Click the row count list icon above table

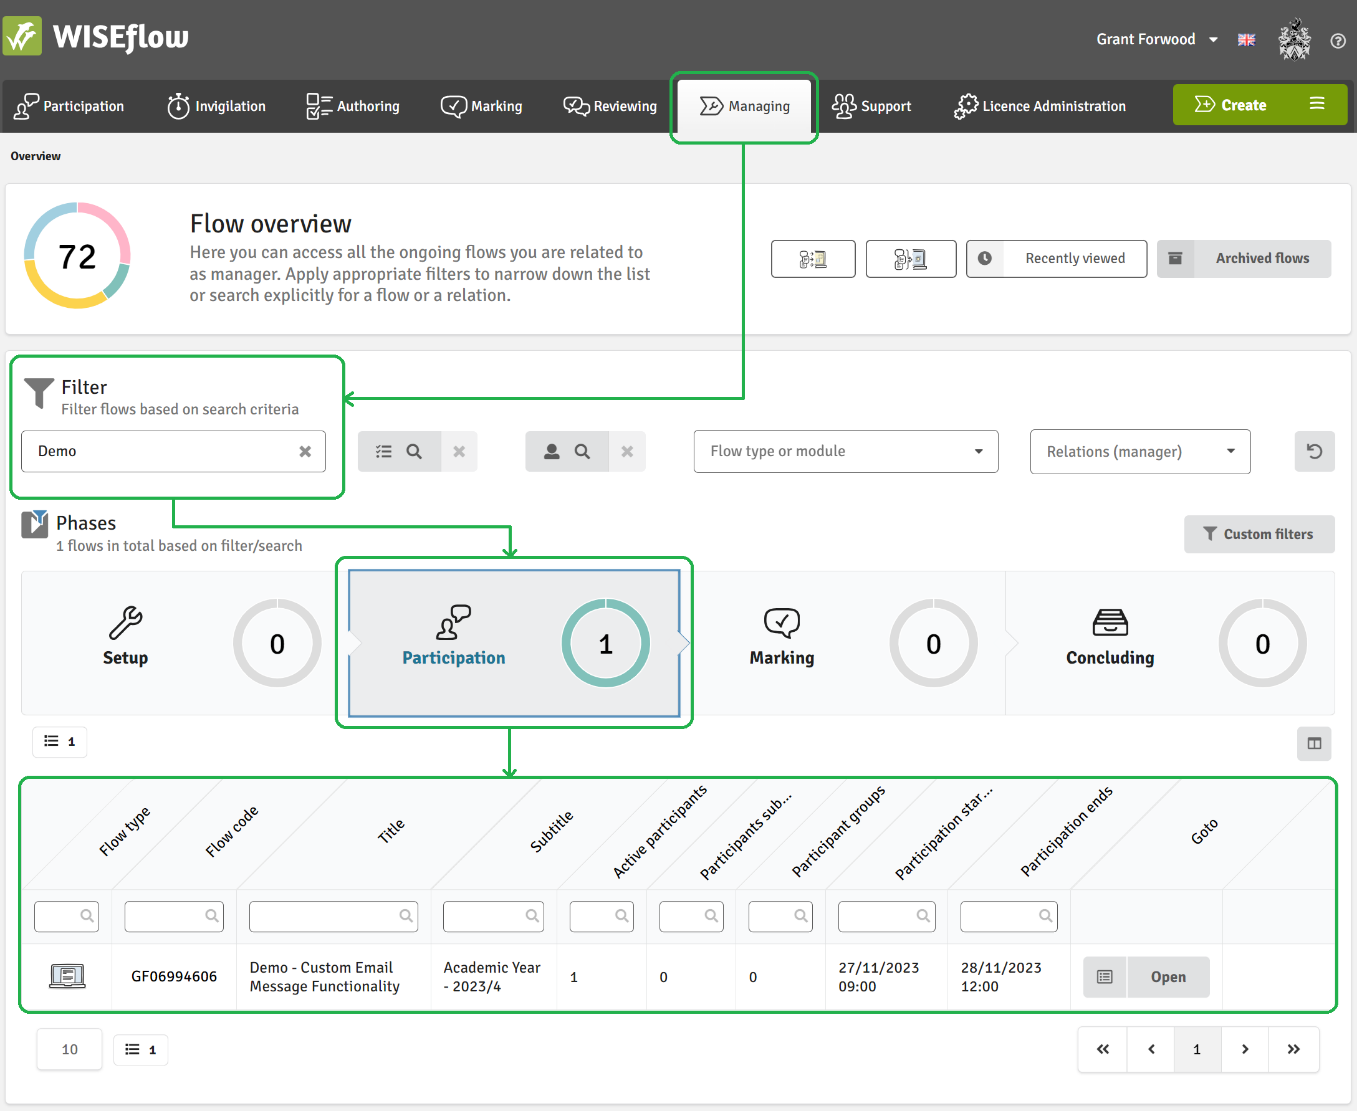pyautogui.click(x=60, y=741)
